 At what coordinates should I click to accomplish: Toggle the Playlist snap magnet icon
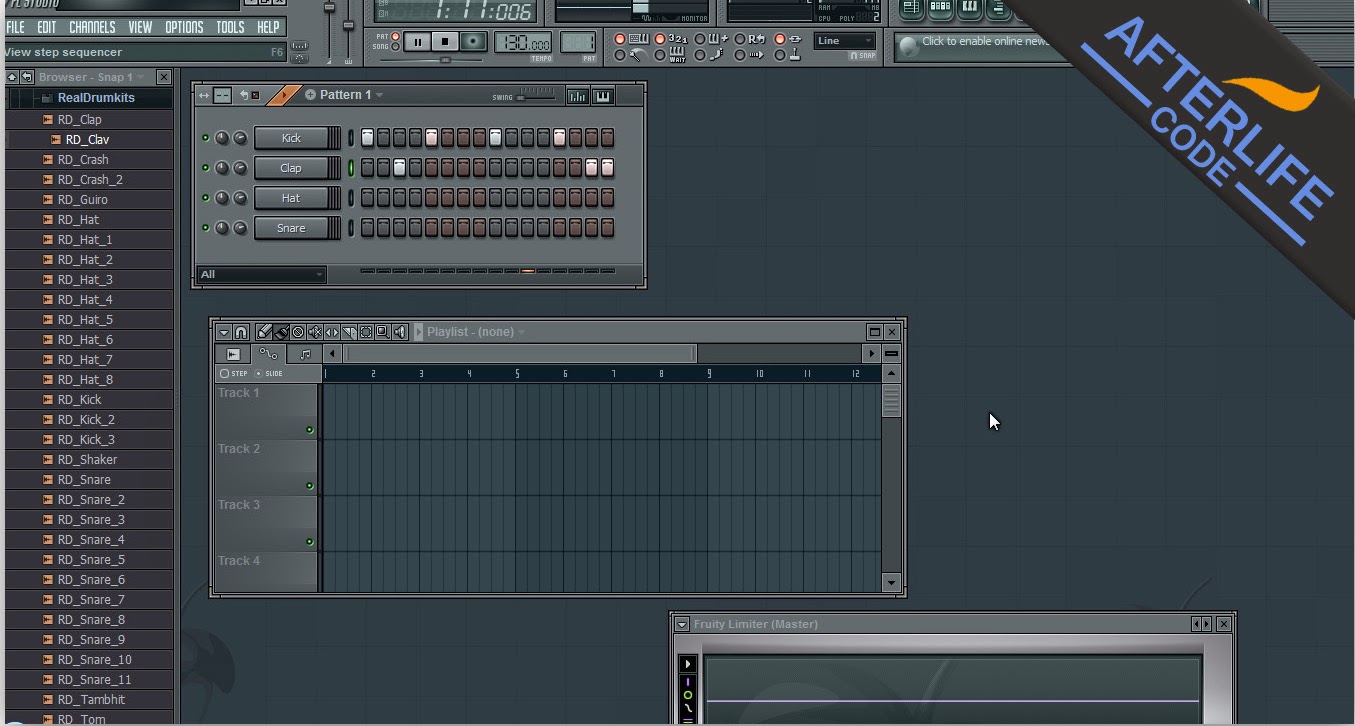tap(241, 332)
